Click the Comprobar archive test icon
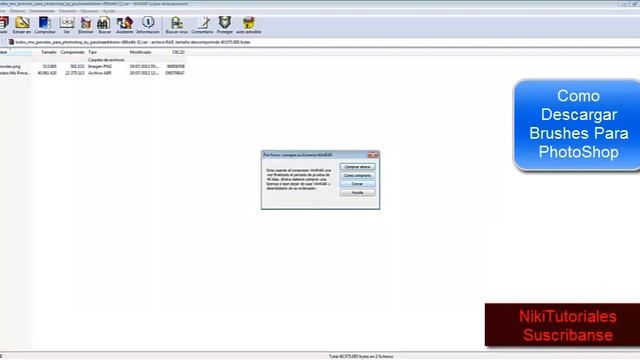This screenshot has width=640, height=360. coord(44,25)
